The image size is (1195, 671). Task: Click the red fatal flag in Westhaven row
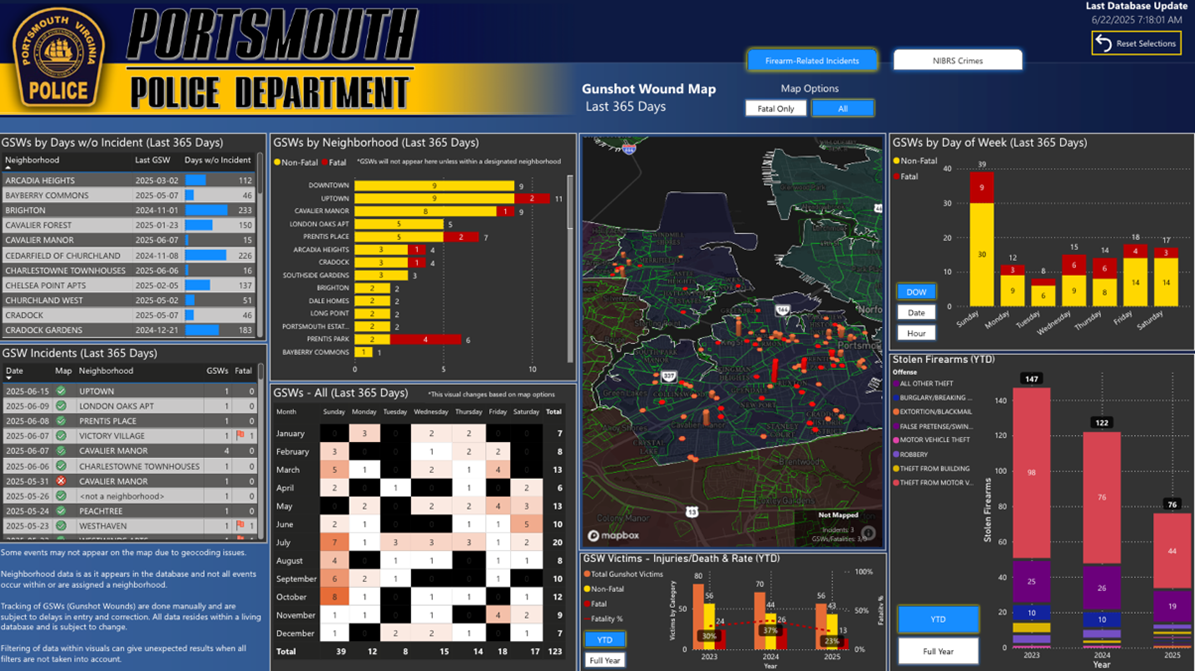[240, 526]
